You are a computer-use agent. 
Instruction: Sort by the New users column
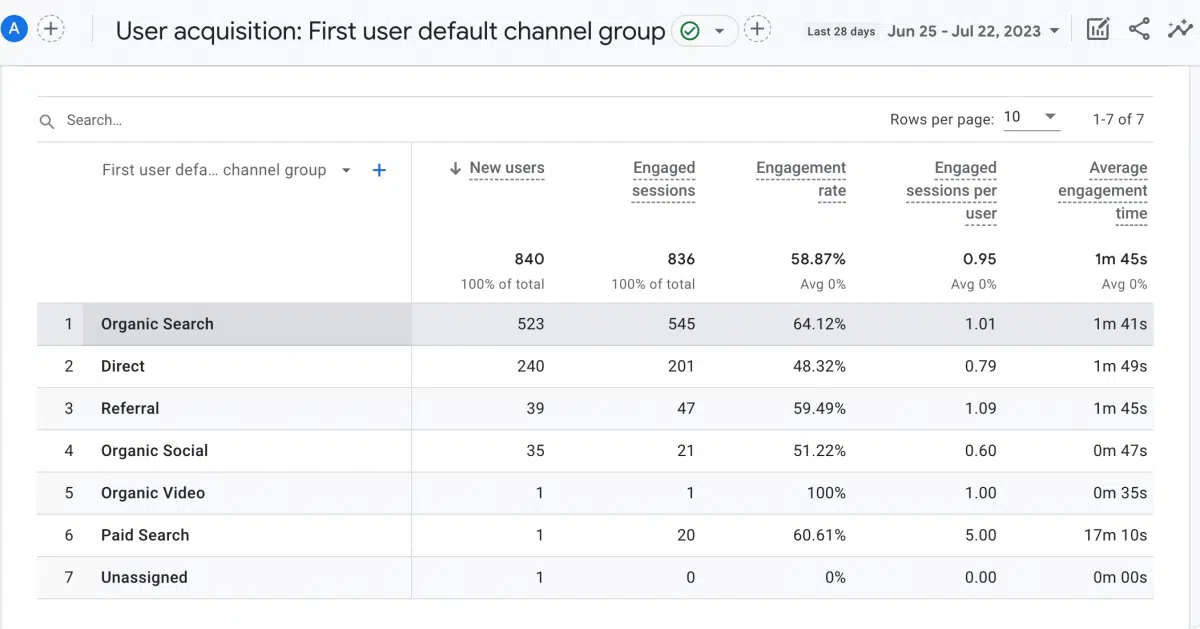coord(507,168)
